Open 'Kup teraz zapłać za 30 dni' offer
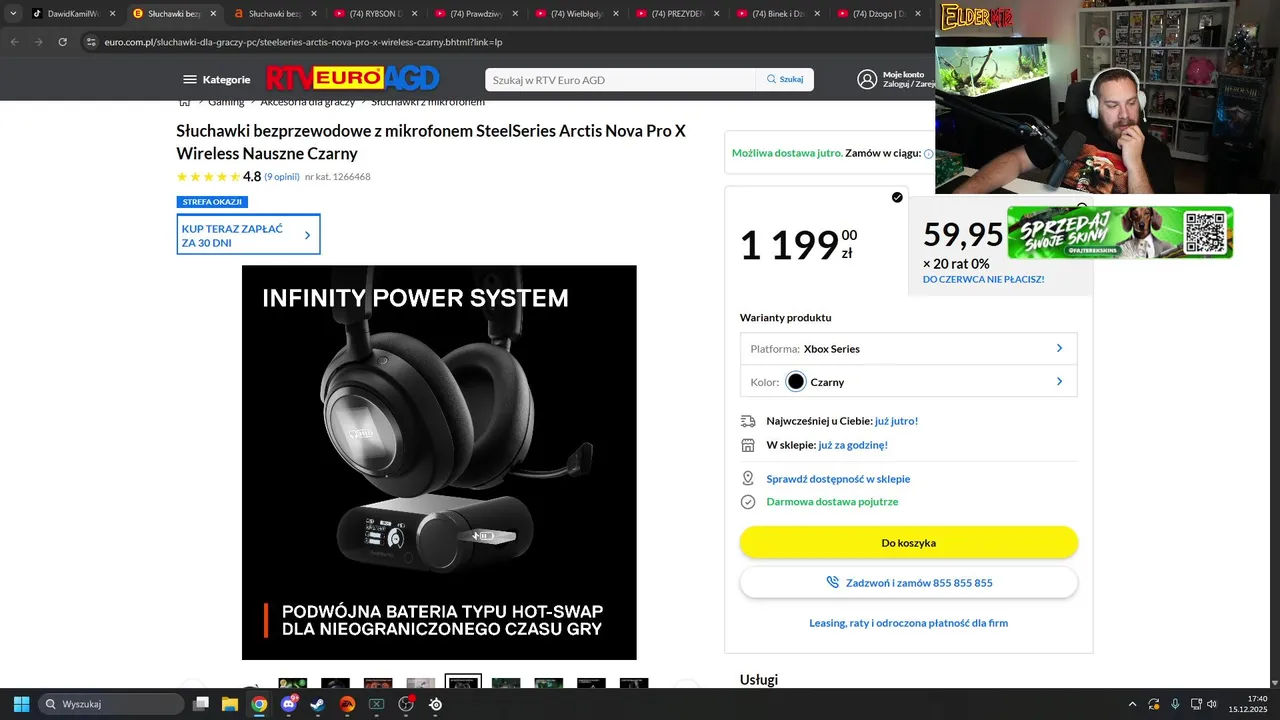Screen dimensions: 1280x720 pos(248,235)
